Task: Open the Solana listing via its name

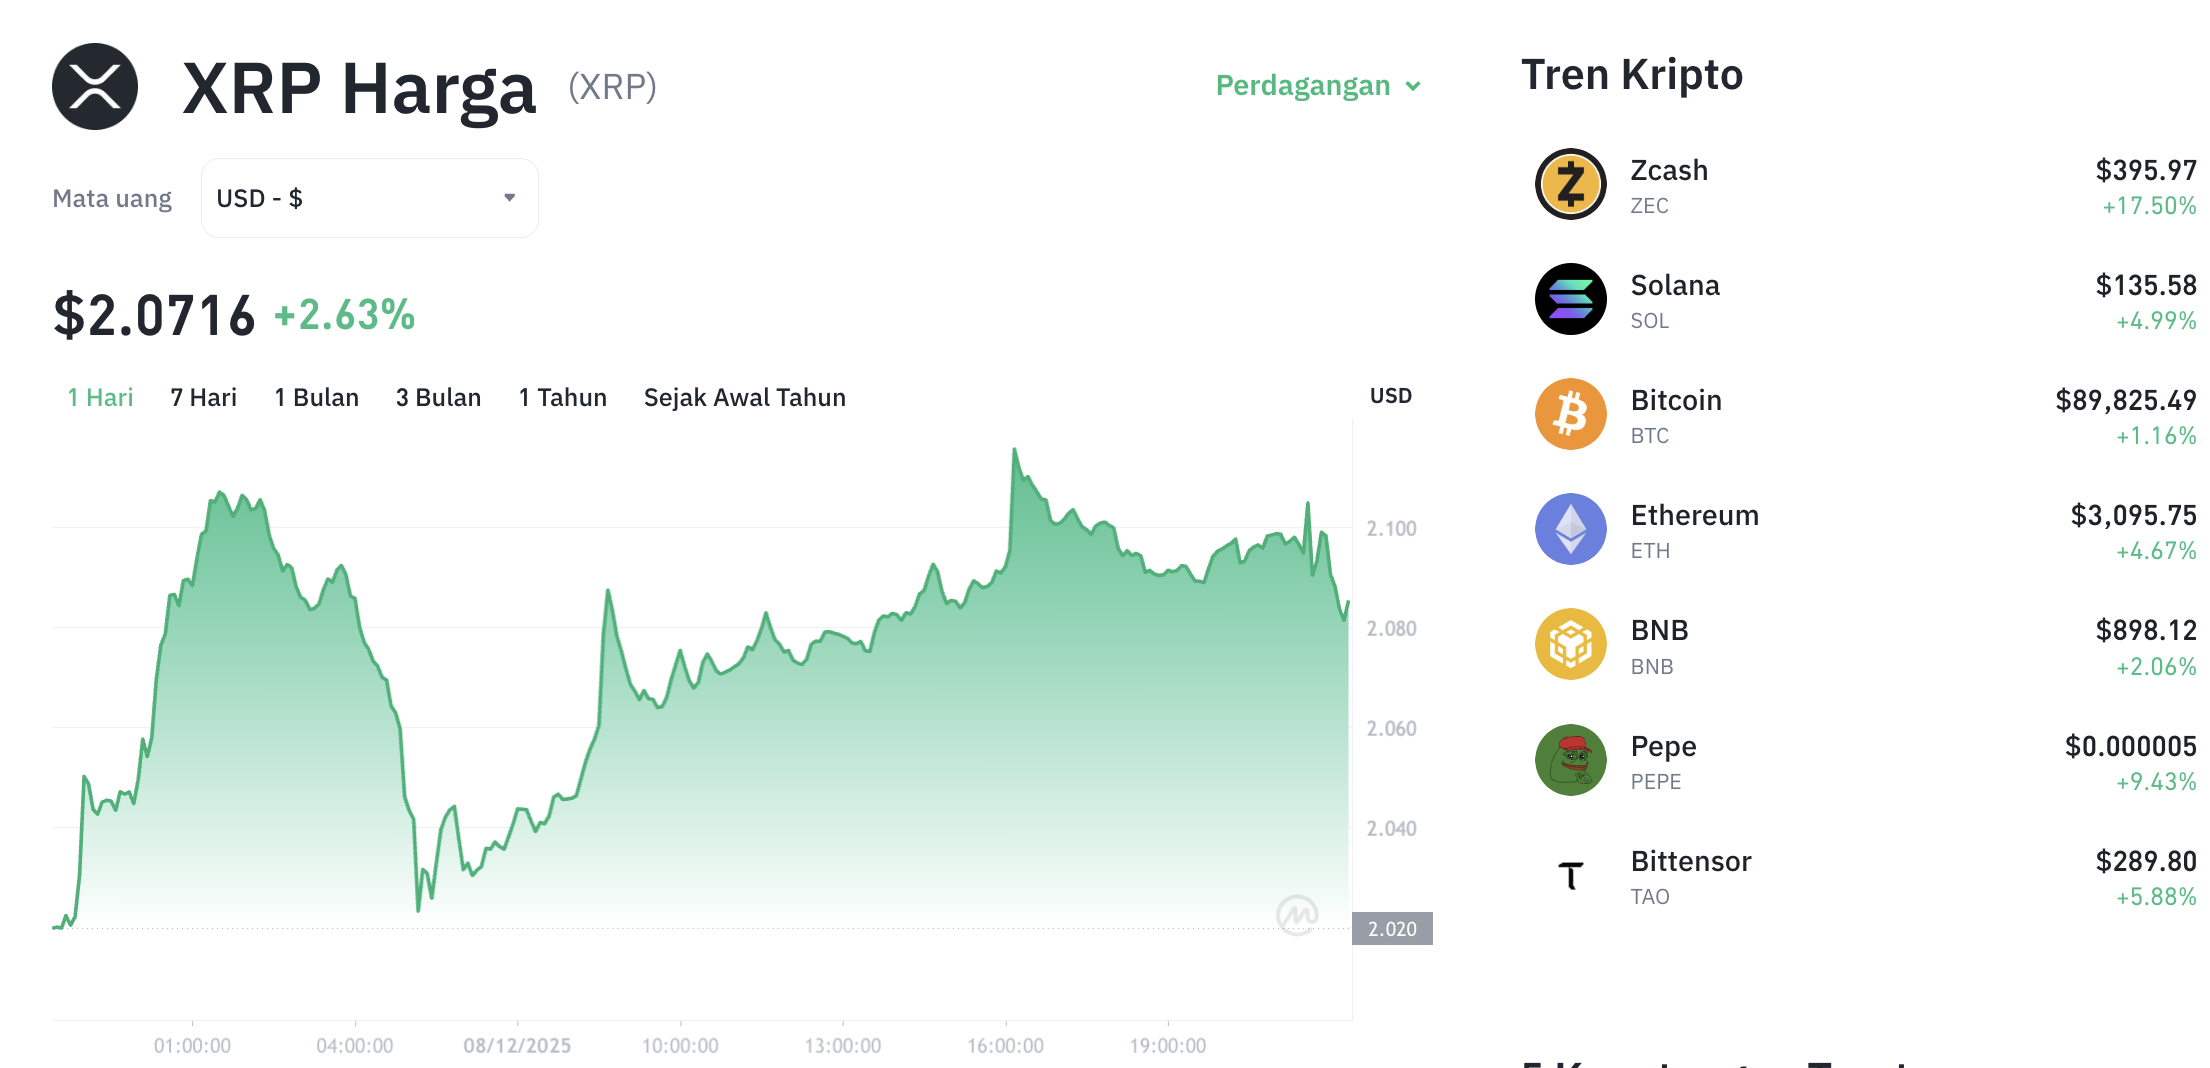Action: tap(1675, 285)
